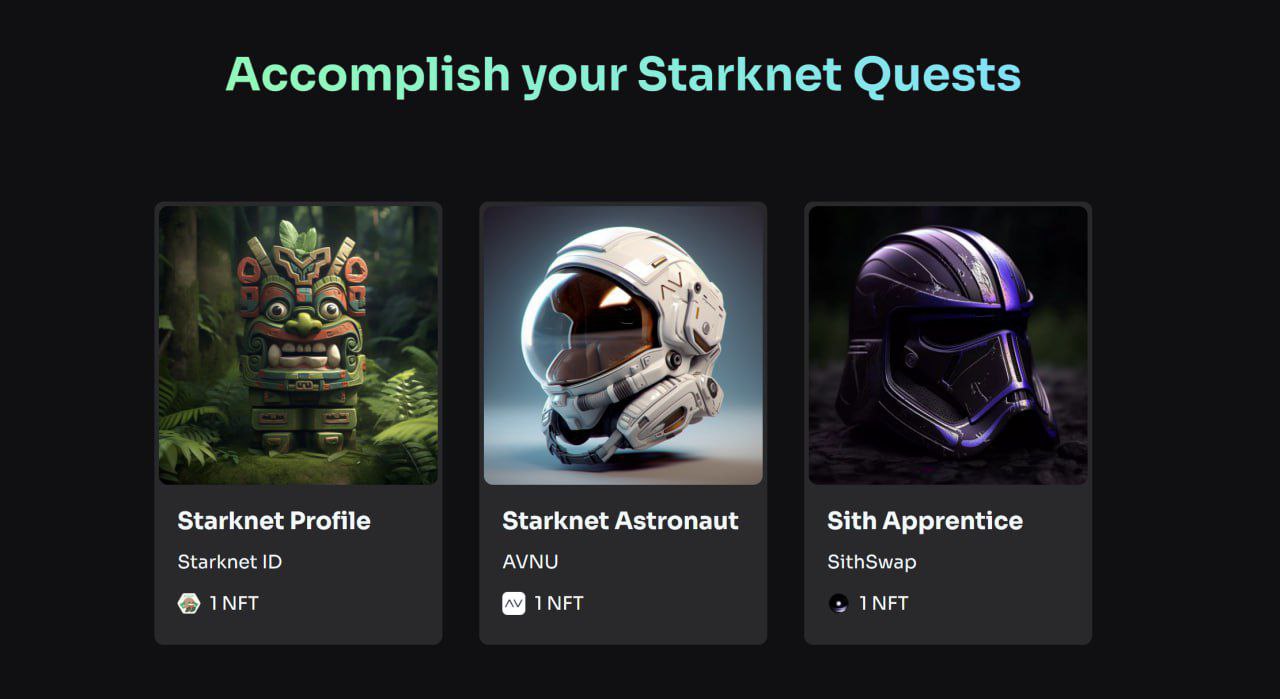Click the 1 NFT reward under SithSwap
Viewport: 1280px width, 699px height.
click(884, 603)
